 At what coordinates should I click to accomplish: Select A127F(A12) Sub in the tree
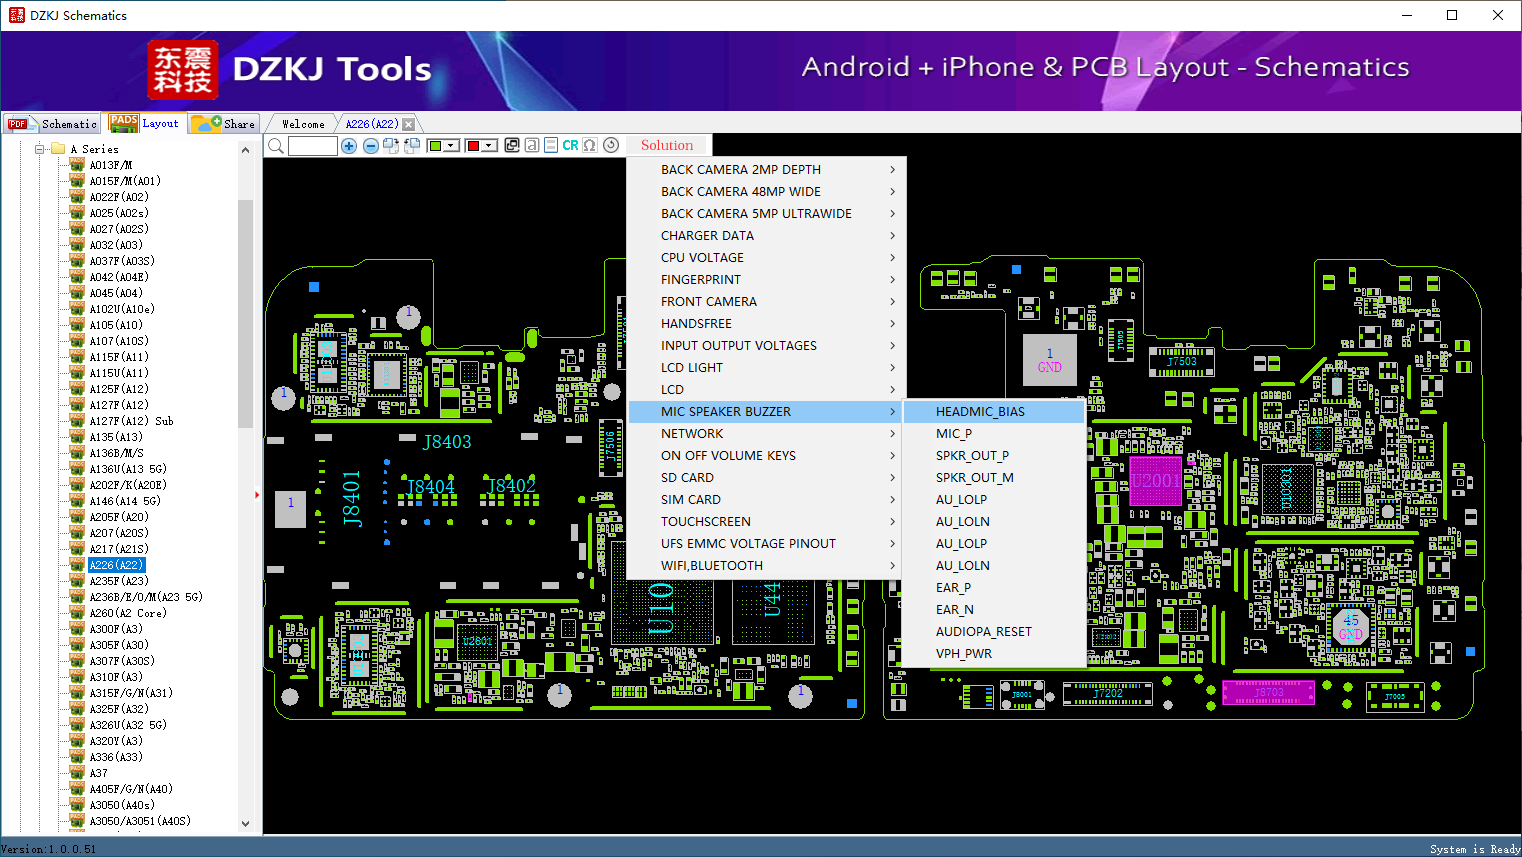[131, 421]
